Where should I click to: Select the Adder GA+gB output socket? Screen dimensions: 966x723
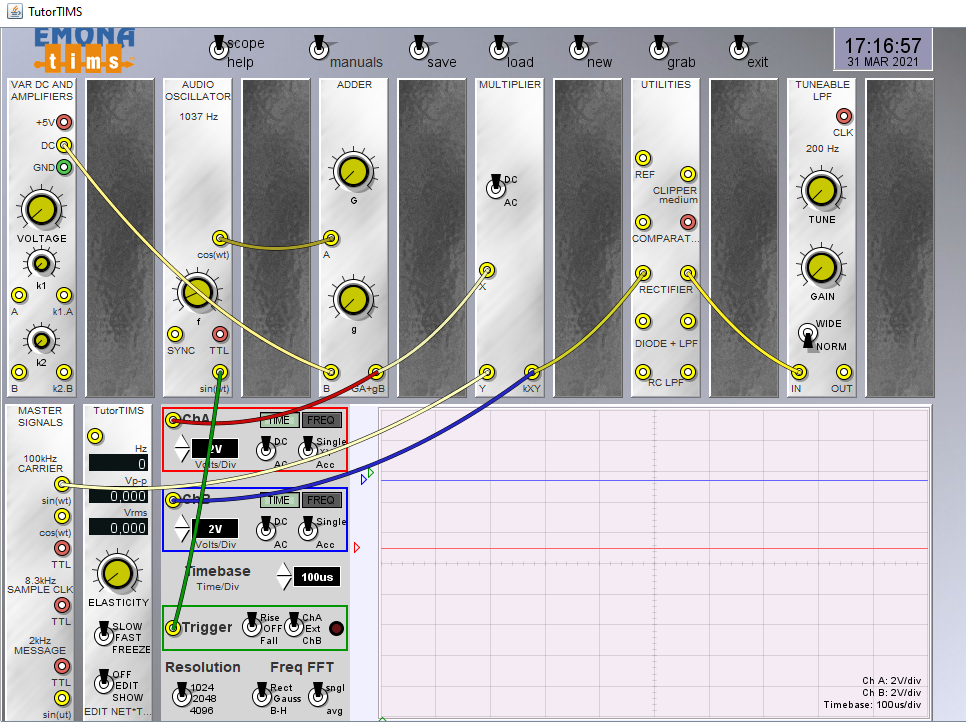click(x=376, y=372)
